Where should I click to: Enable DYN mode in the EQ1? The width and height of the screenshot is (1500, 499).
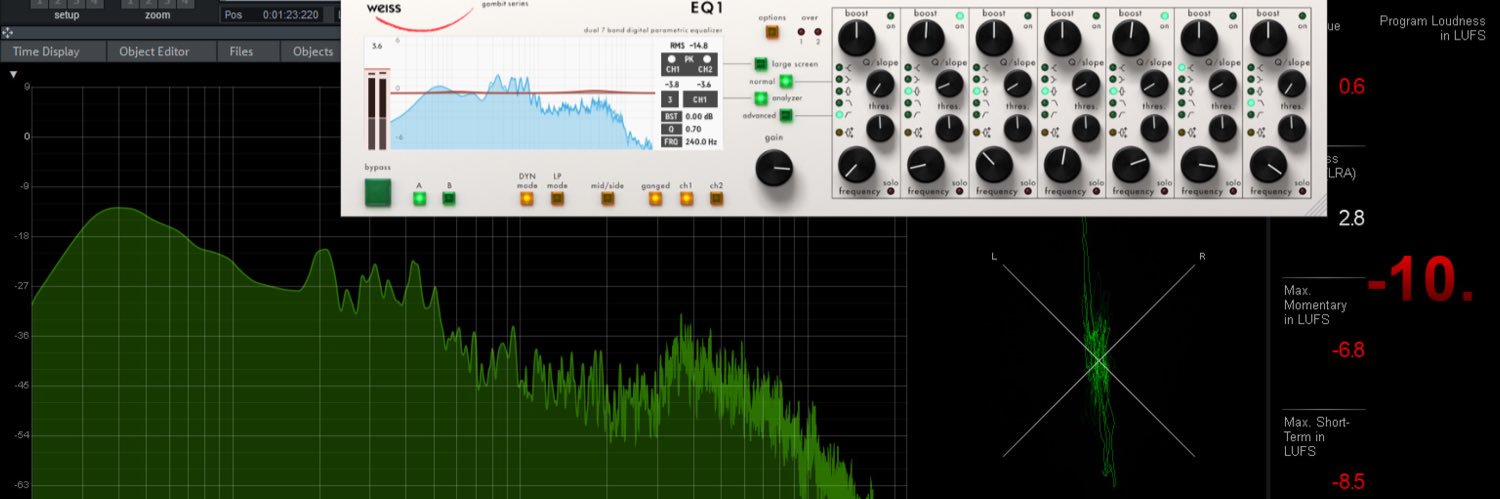[526, 198]
